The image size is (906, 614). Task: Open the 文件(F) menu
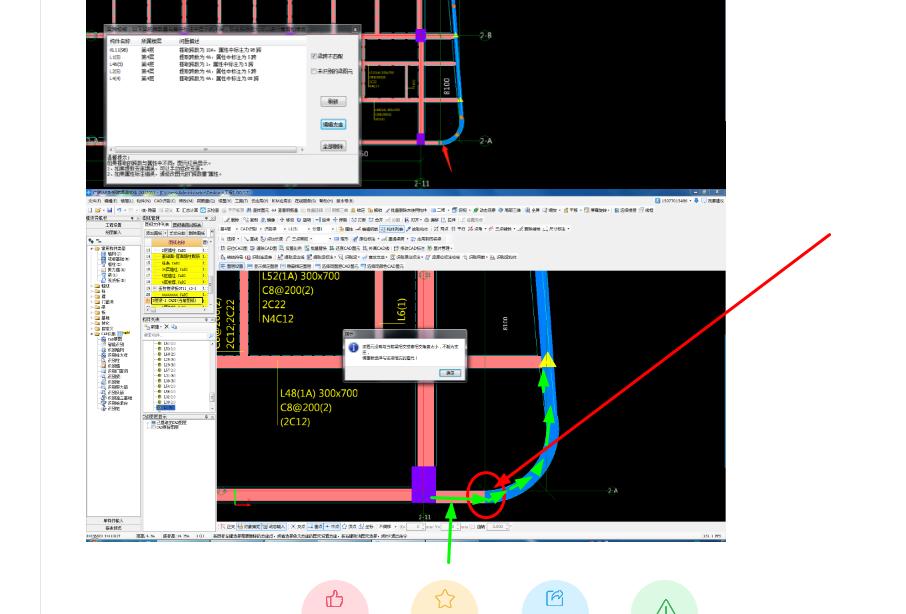tap(94, 200)
